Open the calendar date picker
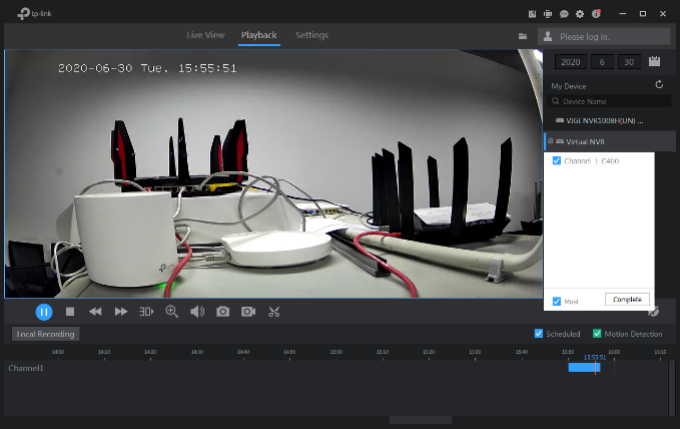The height and width of the screenshot is (429, 680). [x=657, y=62]
